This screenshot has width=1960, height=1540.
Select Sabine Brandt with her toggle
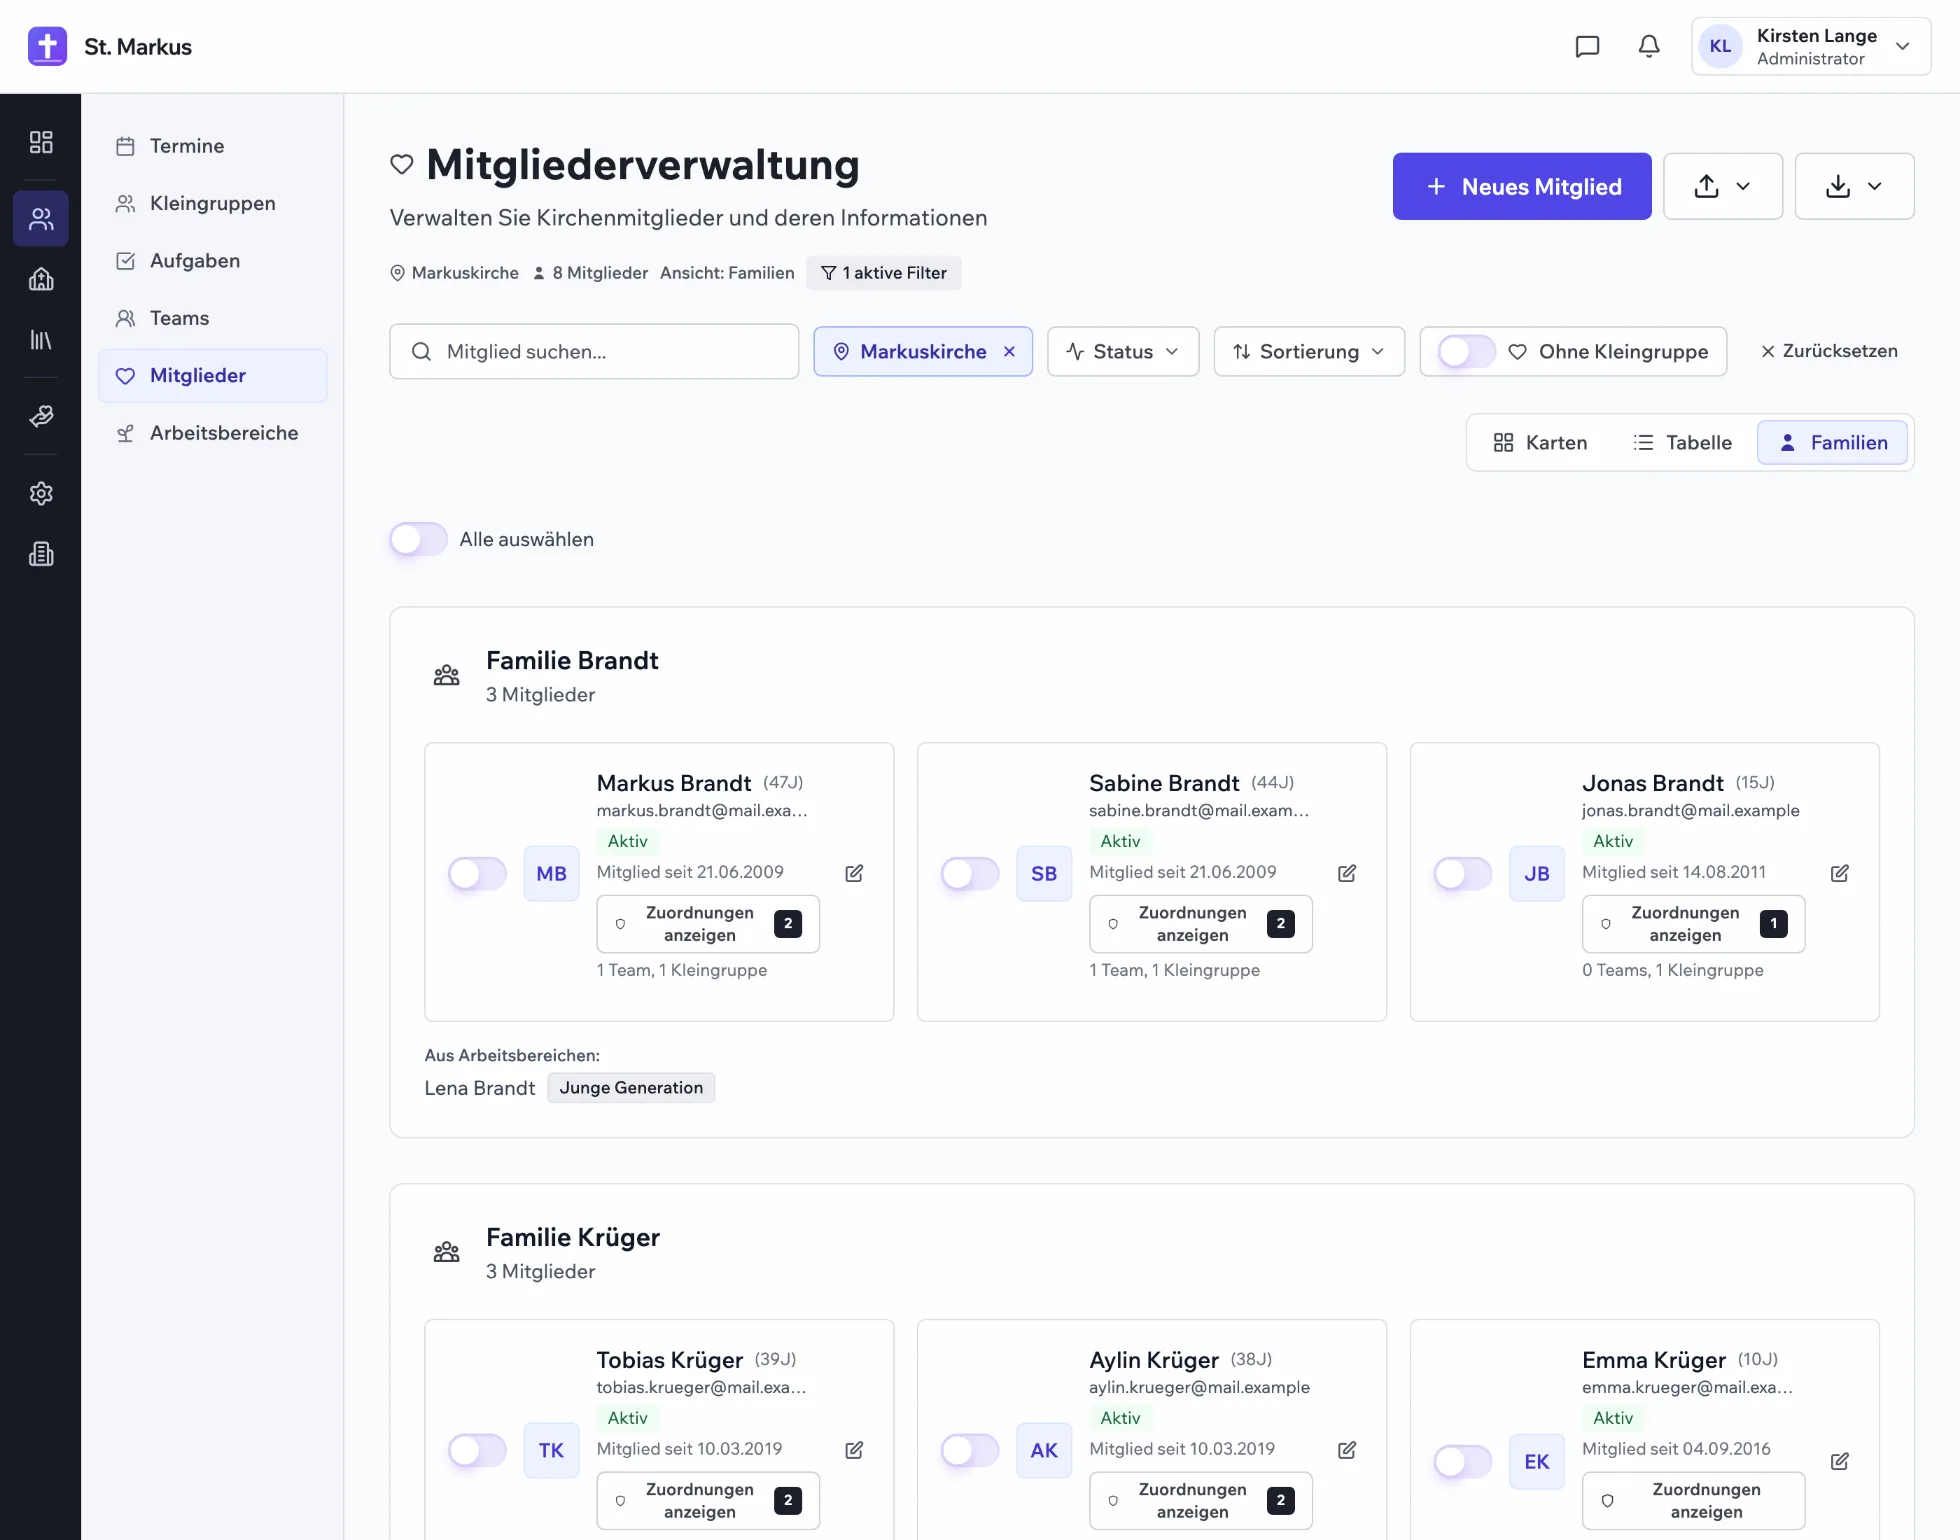(970, 874)
